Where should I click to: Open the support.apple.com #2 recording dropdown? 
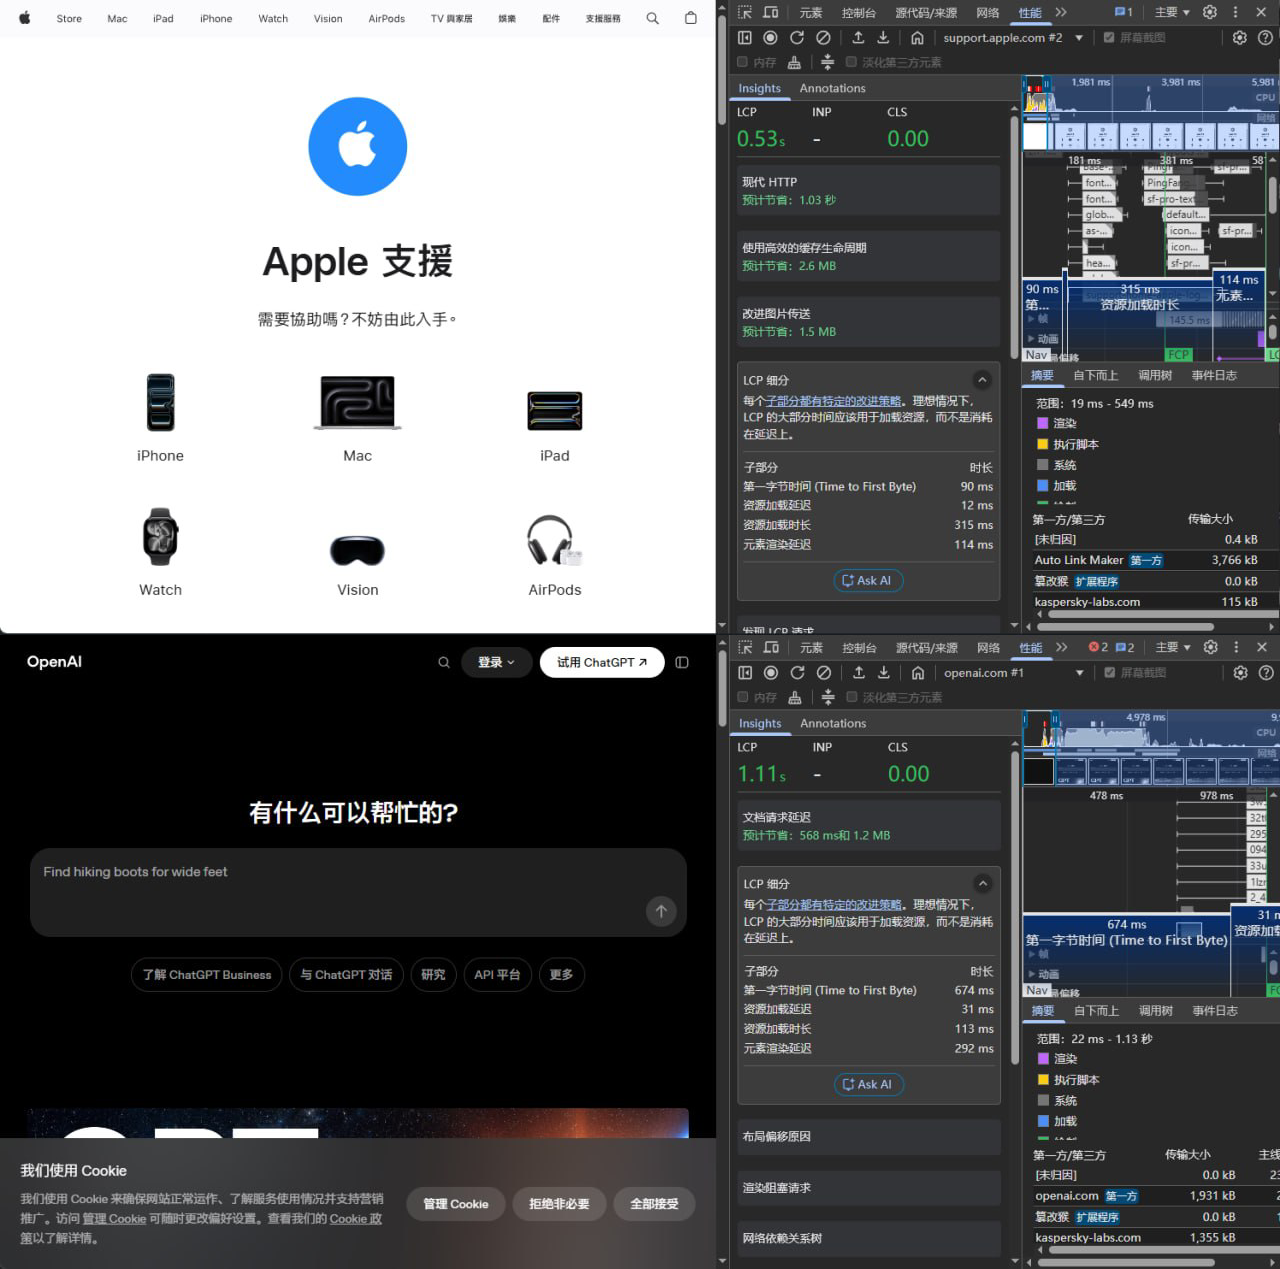1014,37
